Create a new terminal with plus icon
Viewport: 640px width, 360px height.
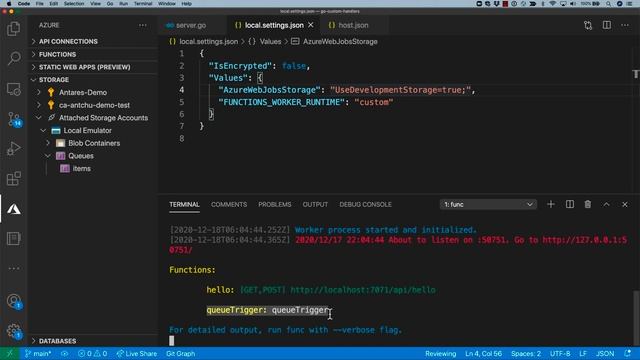(x=551, y=204)
